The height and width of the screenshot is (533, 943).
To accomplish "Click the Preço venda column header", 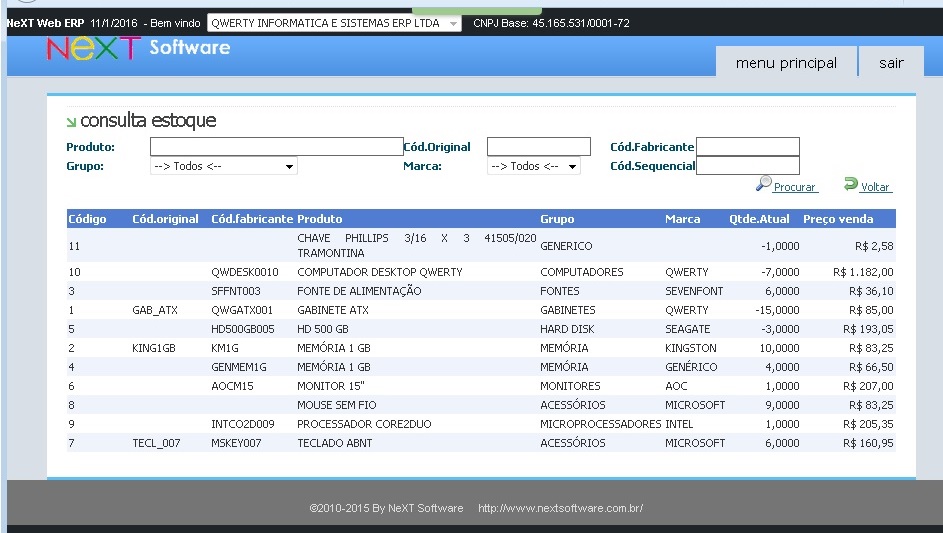I will point(838,219).
